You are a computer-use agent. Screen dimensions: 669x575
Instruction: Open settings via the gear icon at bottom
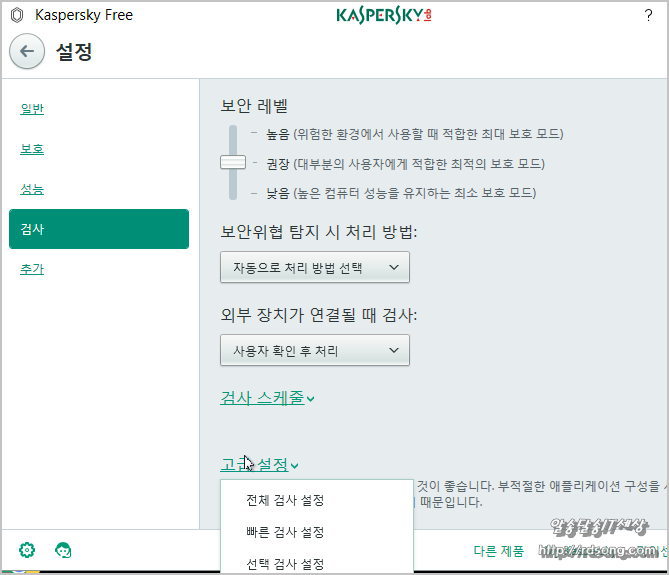tap(27, 550)
